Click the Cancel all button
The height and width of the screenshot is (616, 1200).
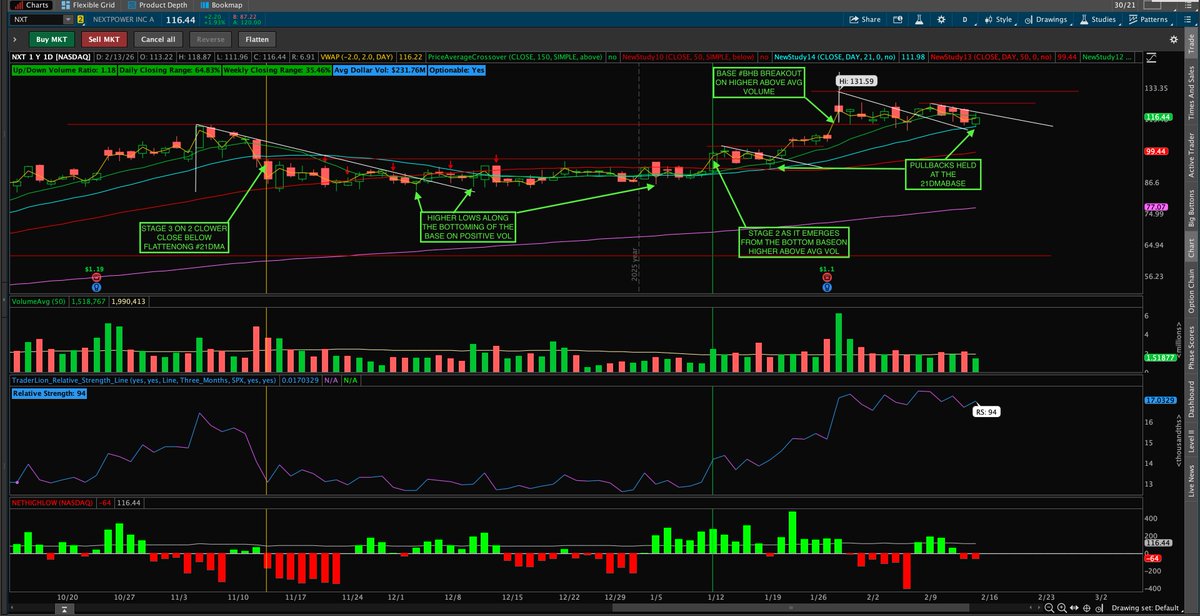(158, 39)
